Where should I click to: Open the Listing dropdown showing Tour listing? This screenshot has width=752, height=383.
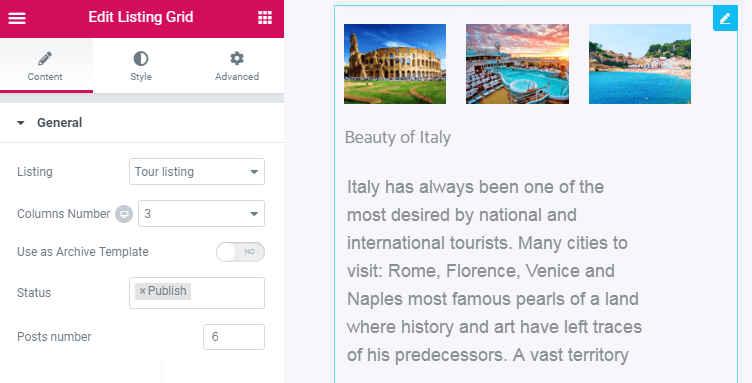coord(197,172)
